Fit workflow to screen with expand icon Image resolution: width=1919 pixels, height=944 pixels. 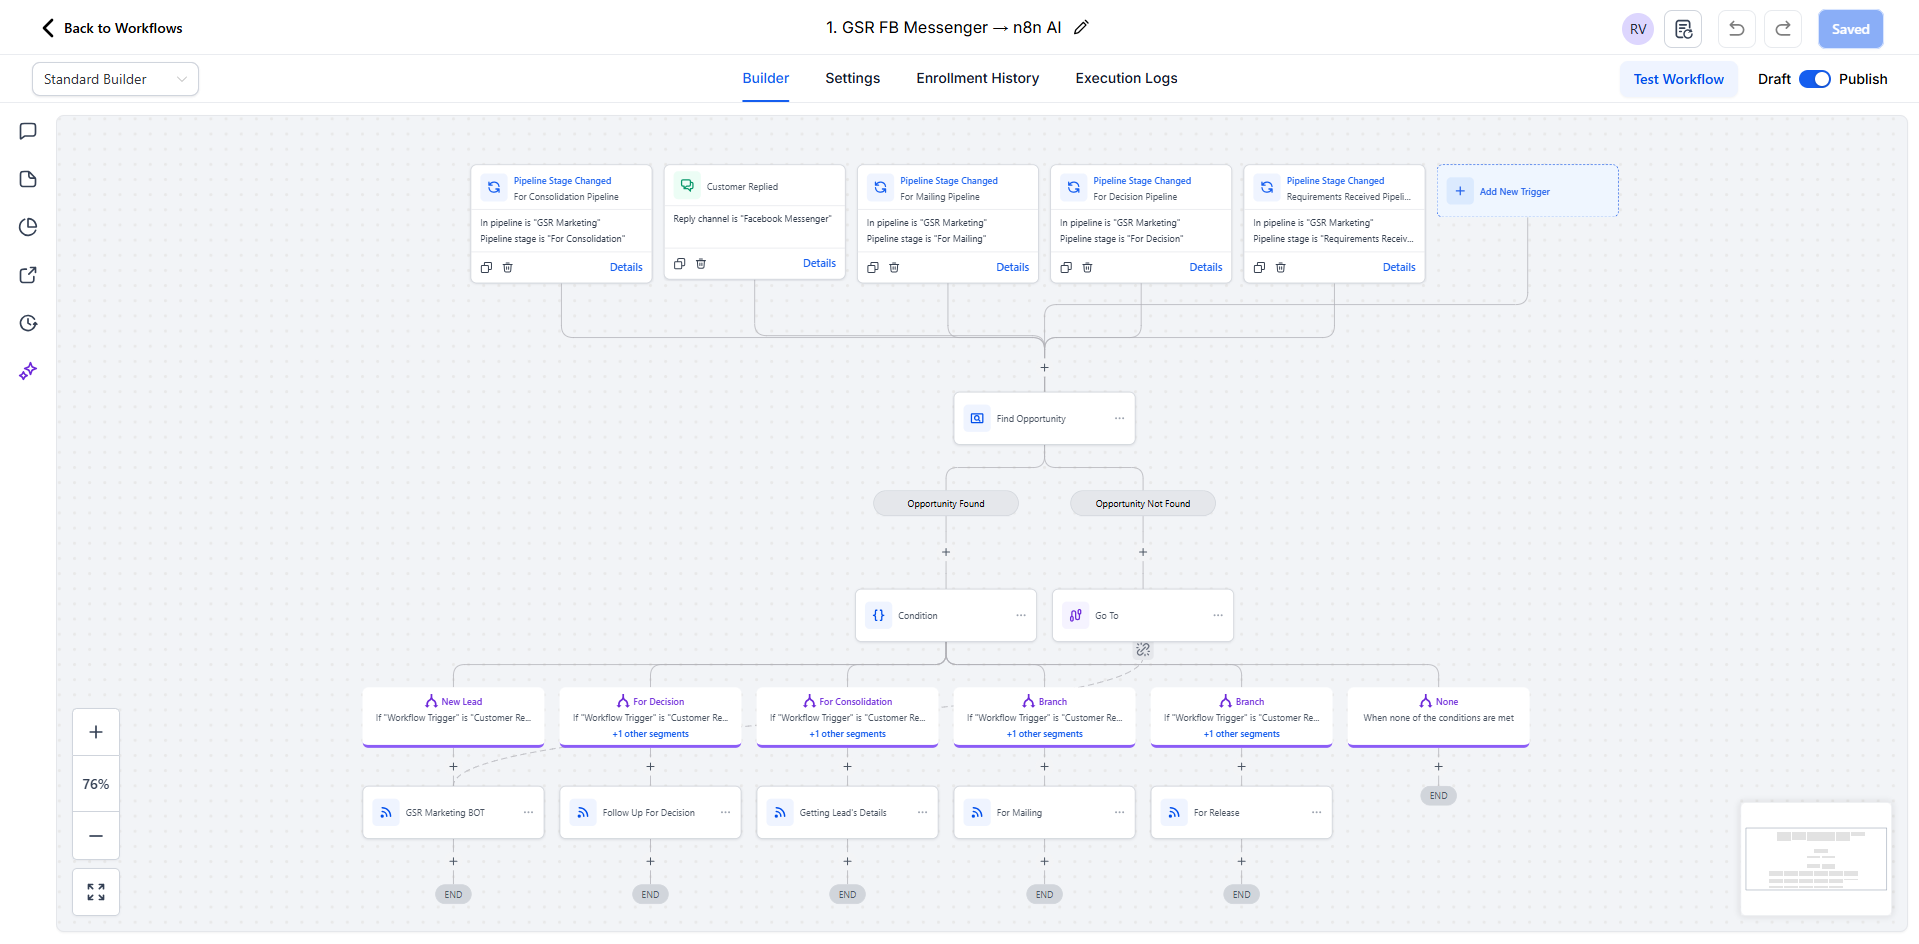pos(96,892)
